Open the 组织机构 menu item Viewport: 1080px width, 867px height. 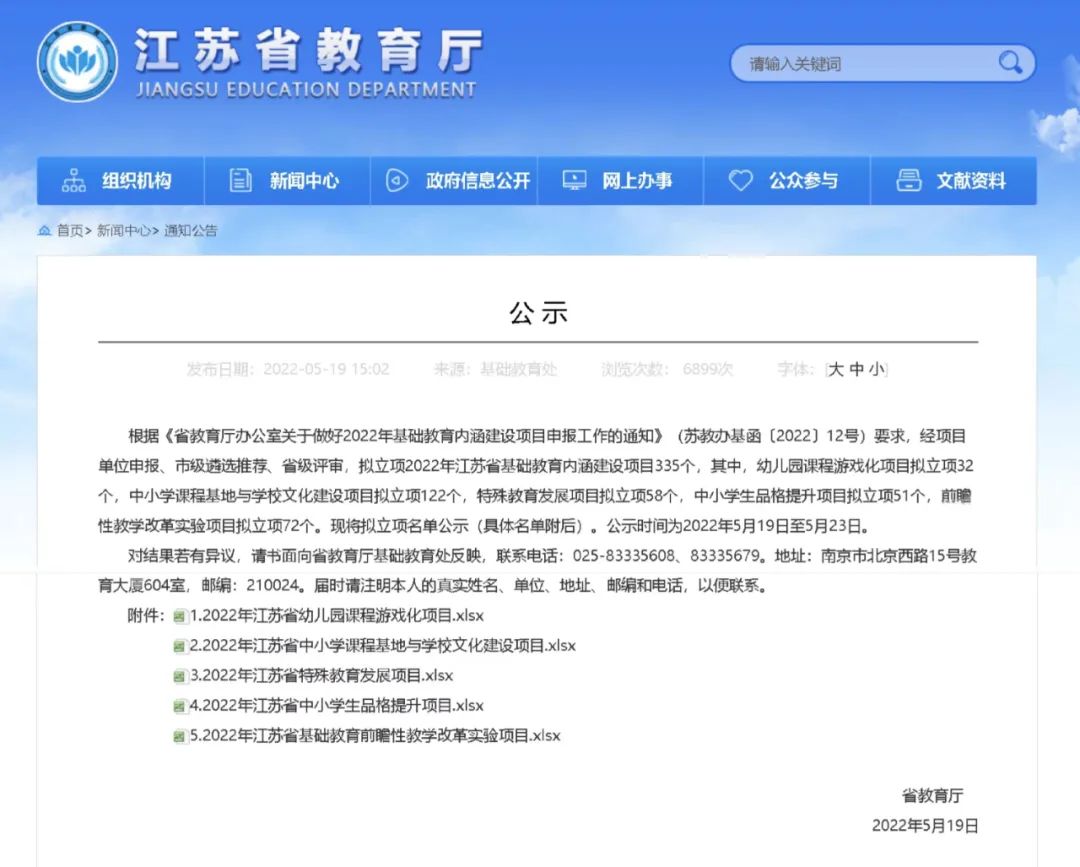tap(121, 180)
